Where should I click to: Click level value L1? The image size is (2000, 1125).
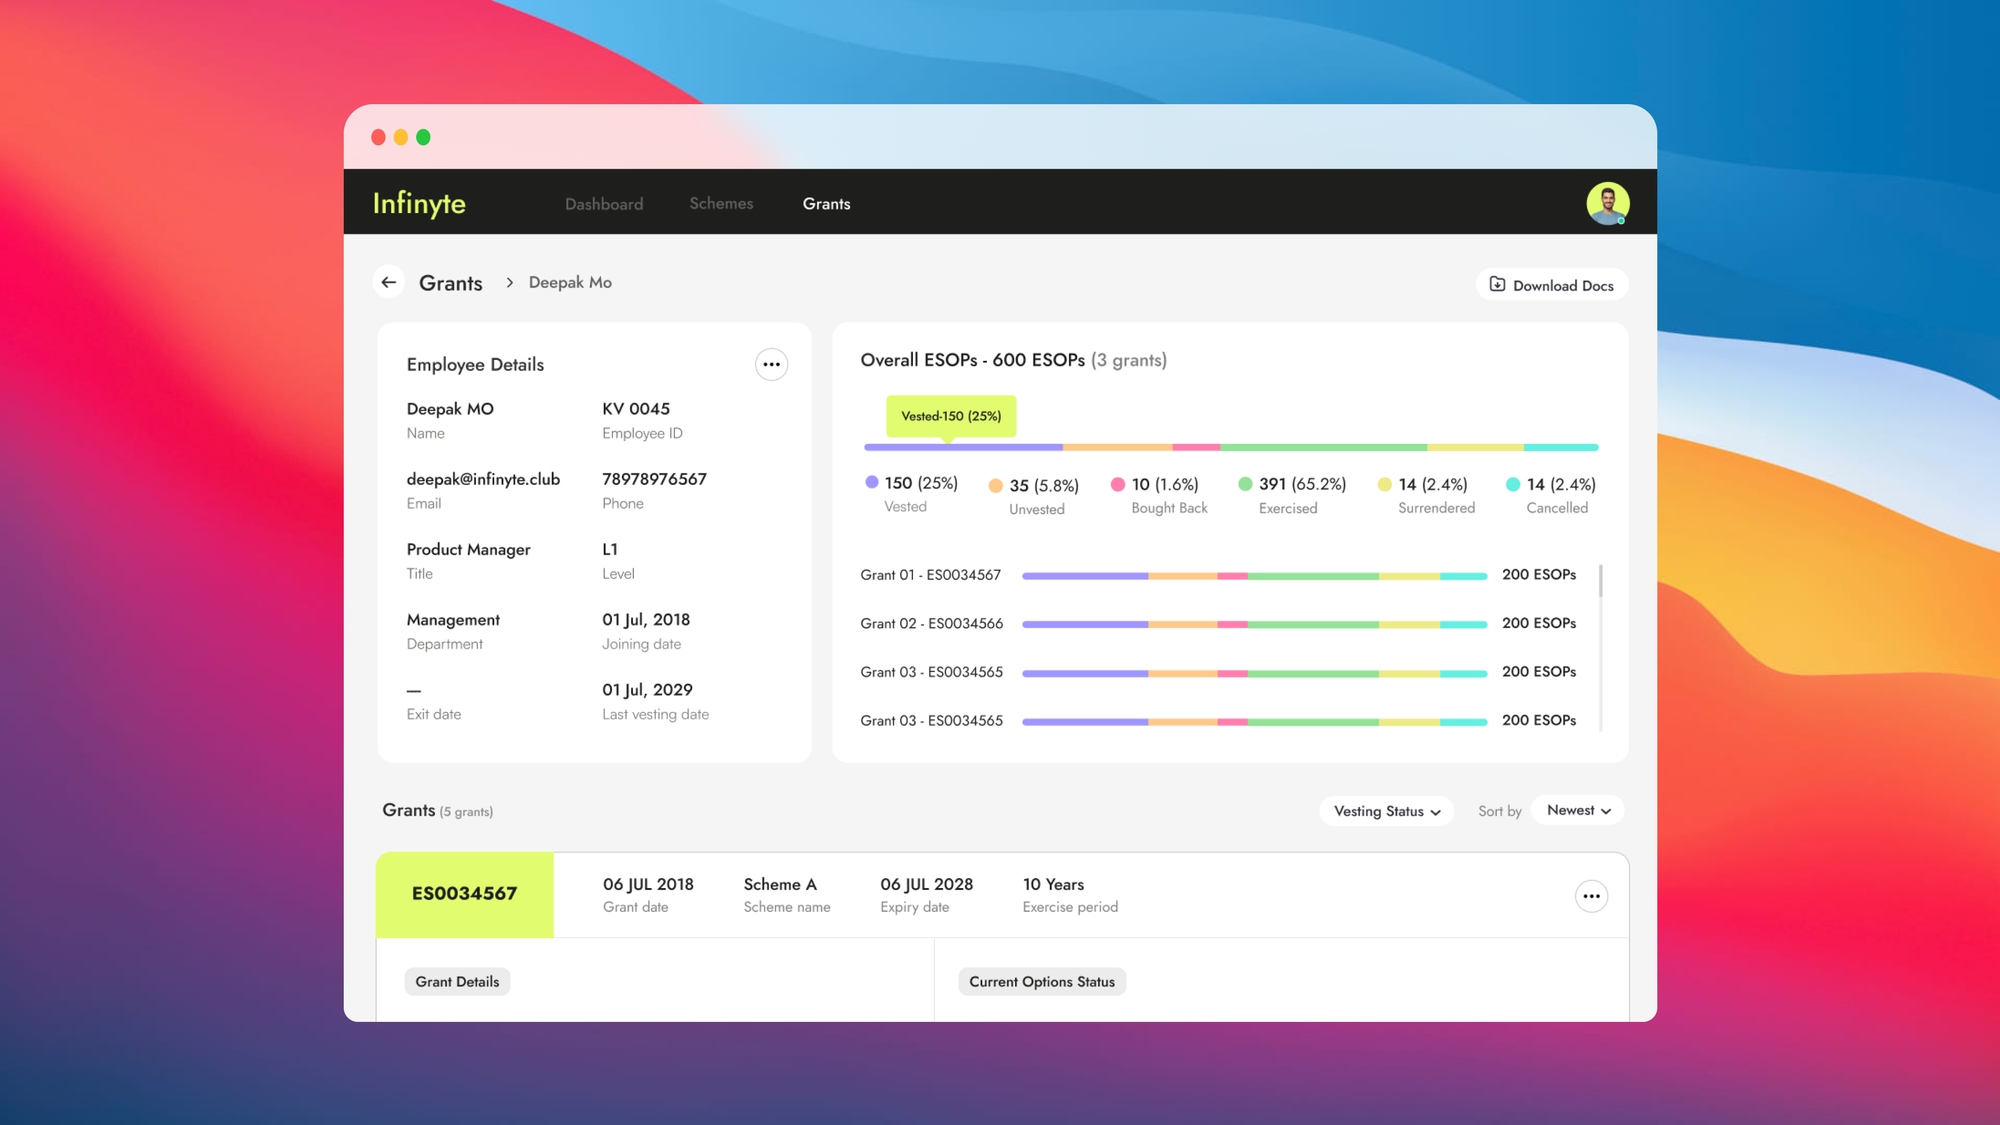click(x=610, y=549)
